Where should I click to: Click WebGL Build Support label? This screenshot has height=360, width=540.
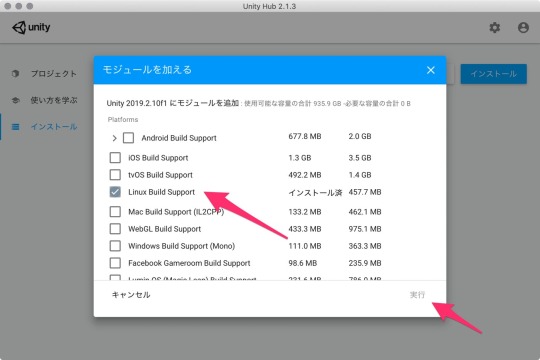pos(164,229)
